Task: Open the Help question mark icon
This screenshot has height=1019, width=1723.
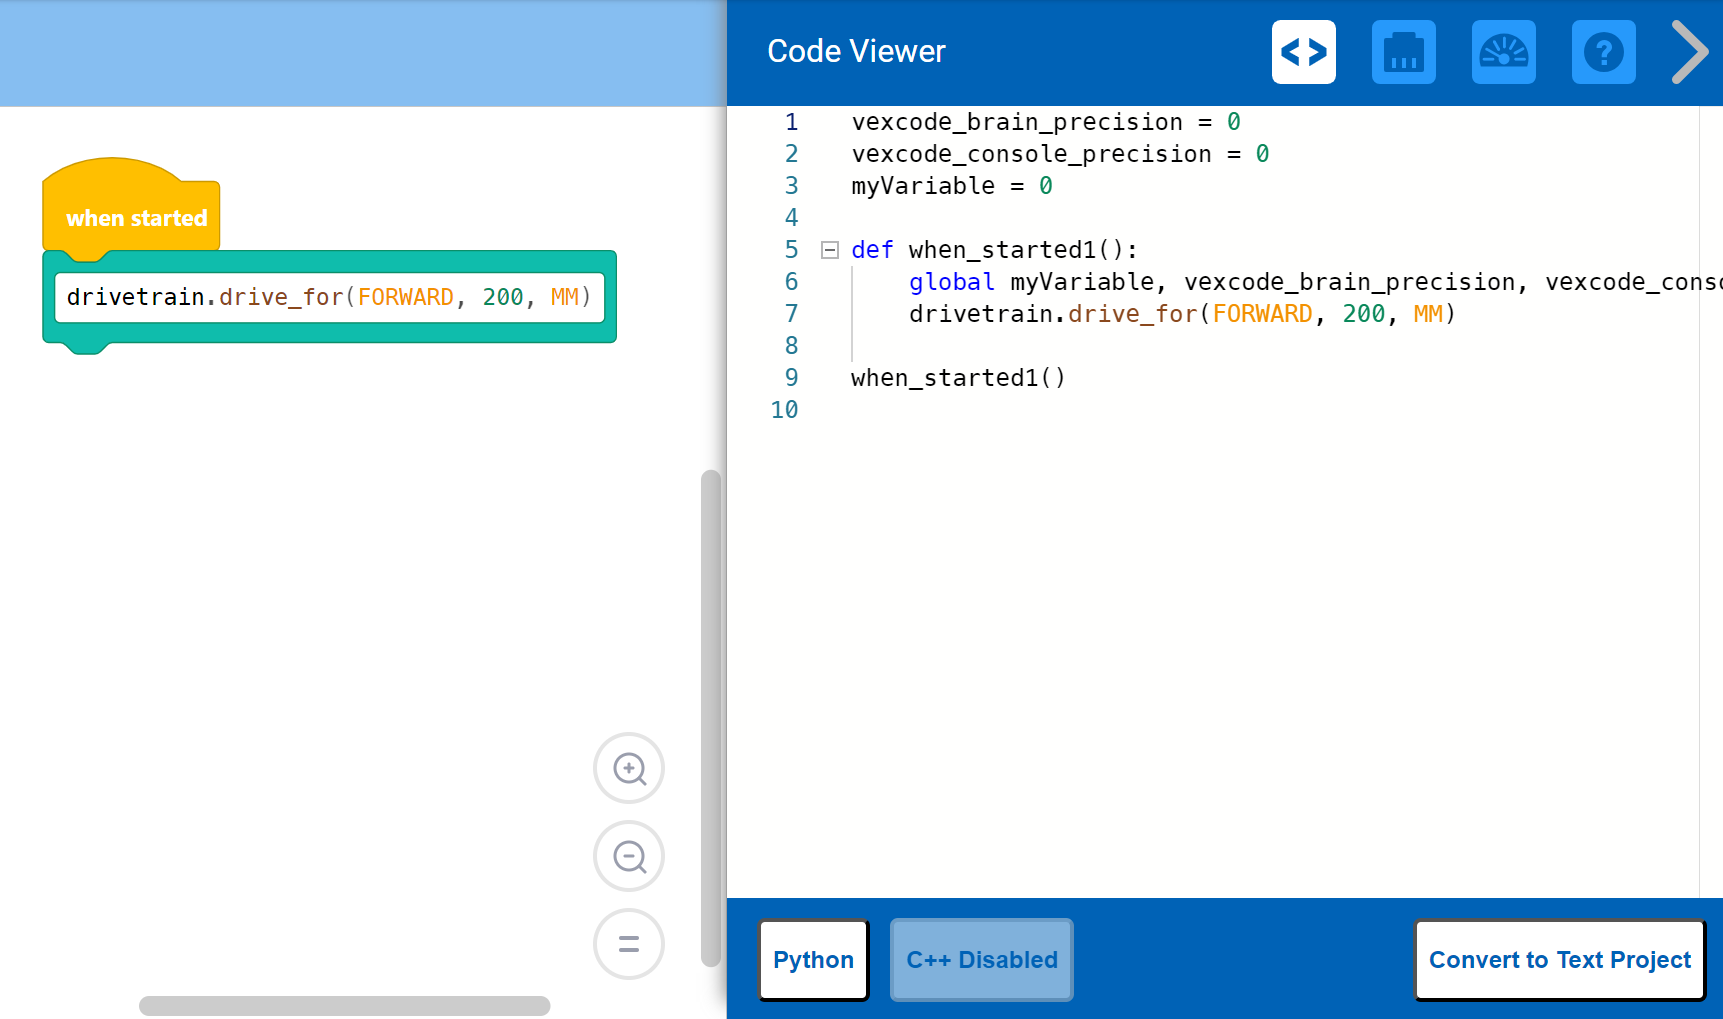Action: tap(1603, 52)
